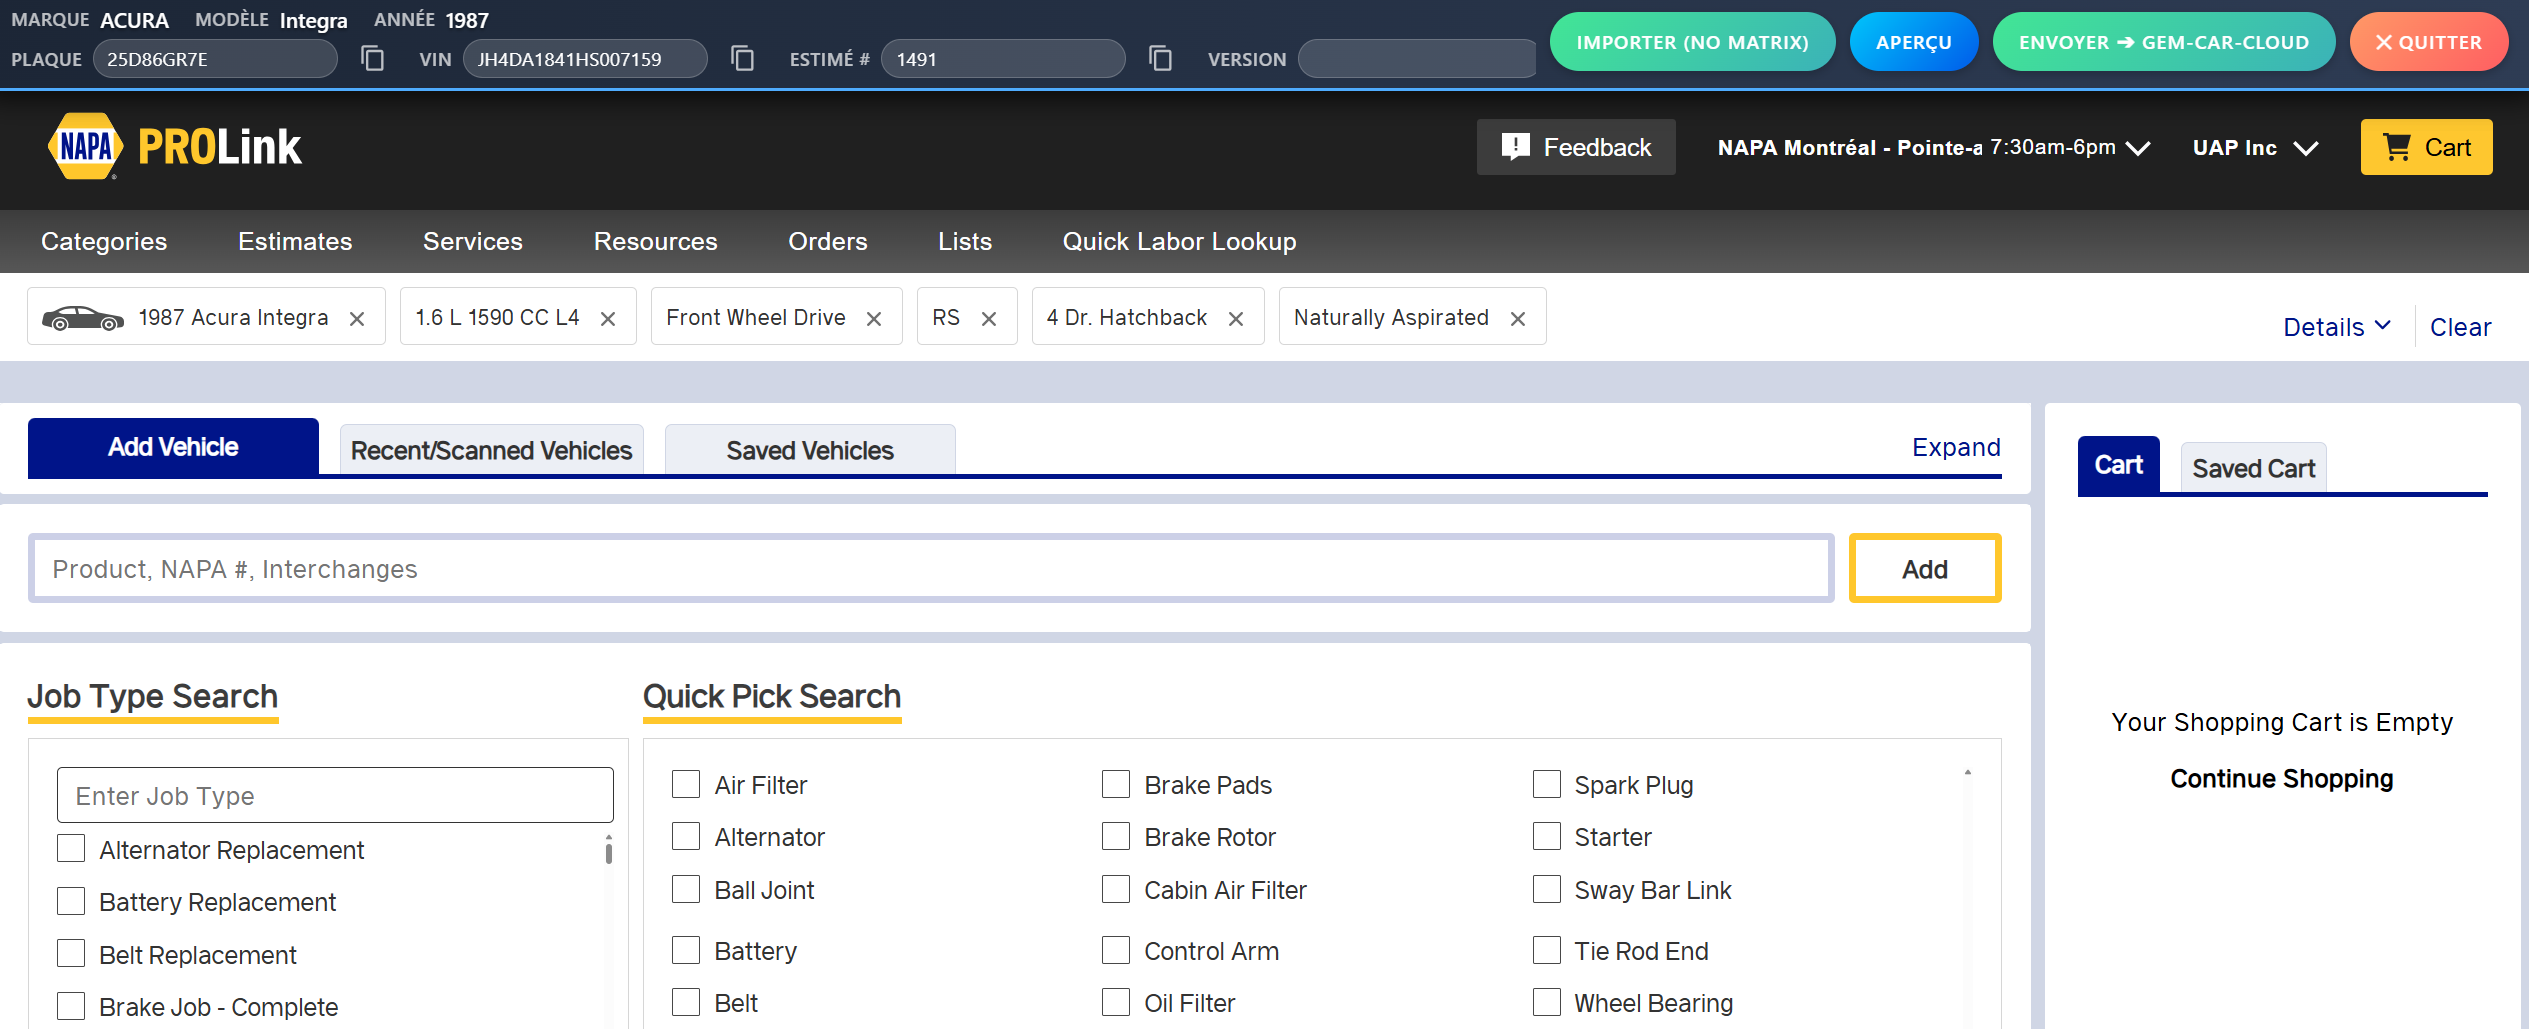Screen dimensions: 2529x1029
Task: Focus the Enter Job Type field
Action: pos(335,796)
